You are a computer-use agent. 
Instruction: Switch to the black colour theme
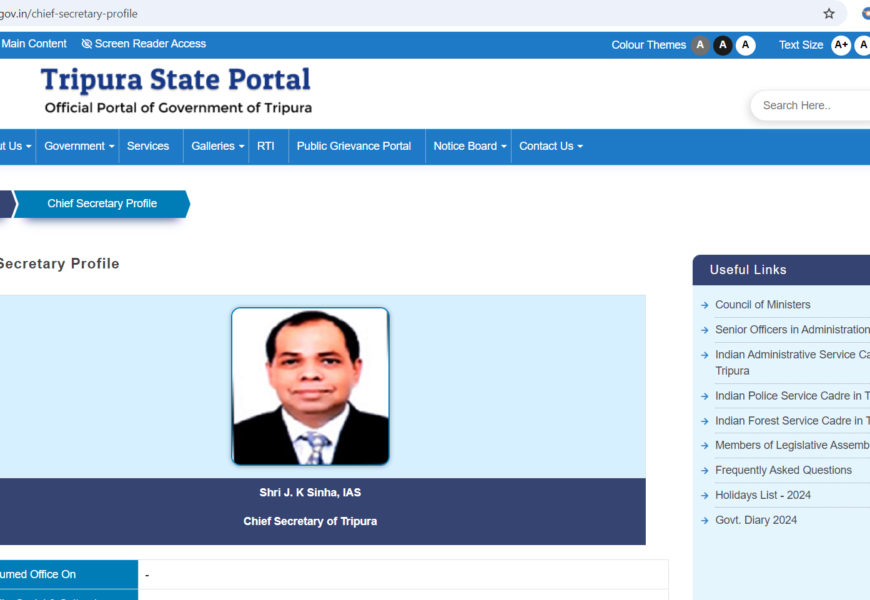(x=723, y=45)
